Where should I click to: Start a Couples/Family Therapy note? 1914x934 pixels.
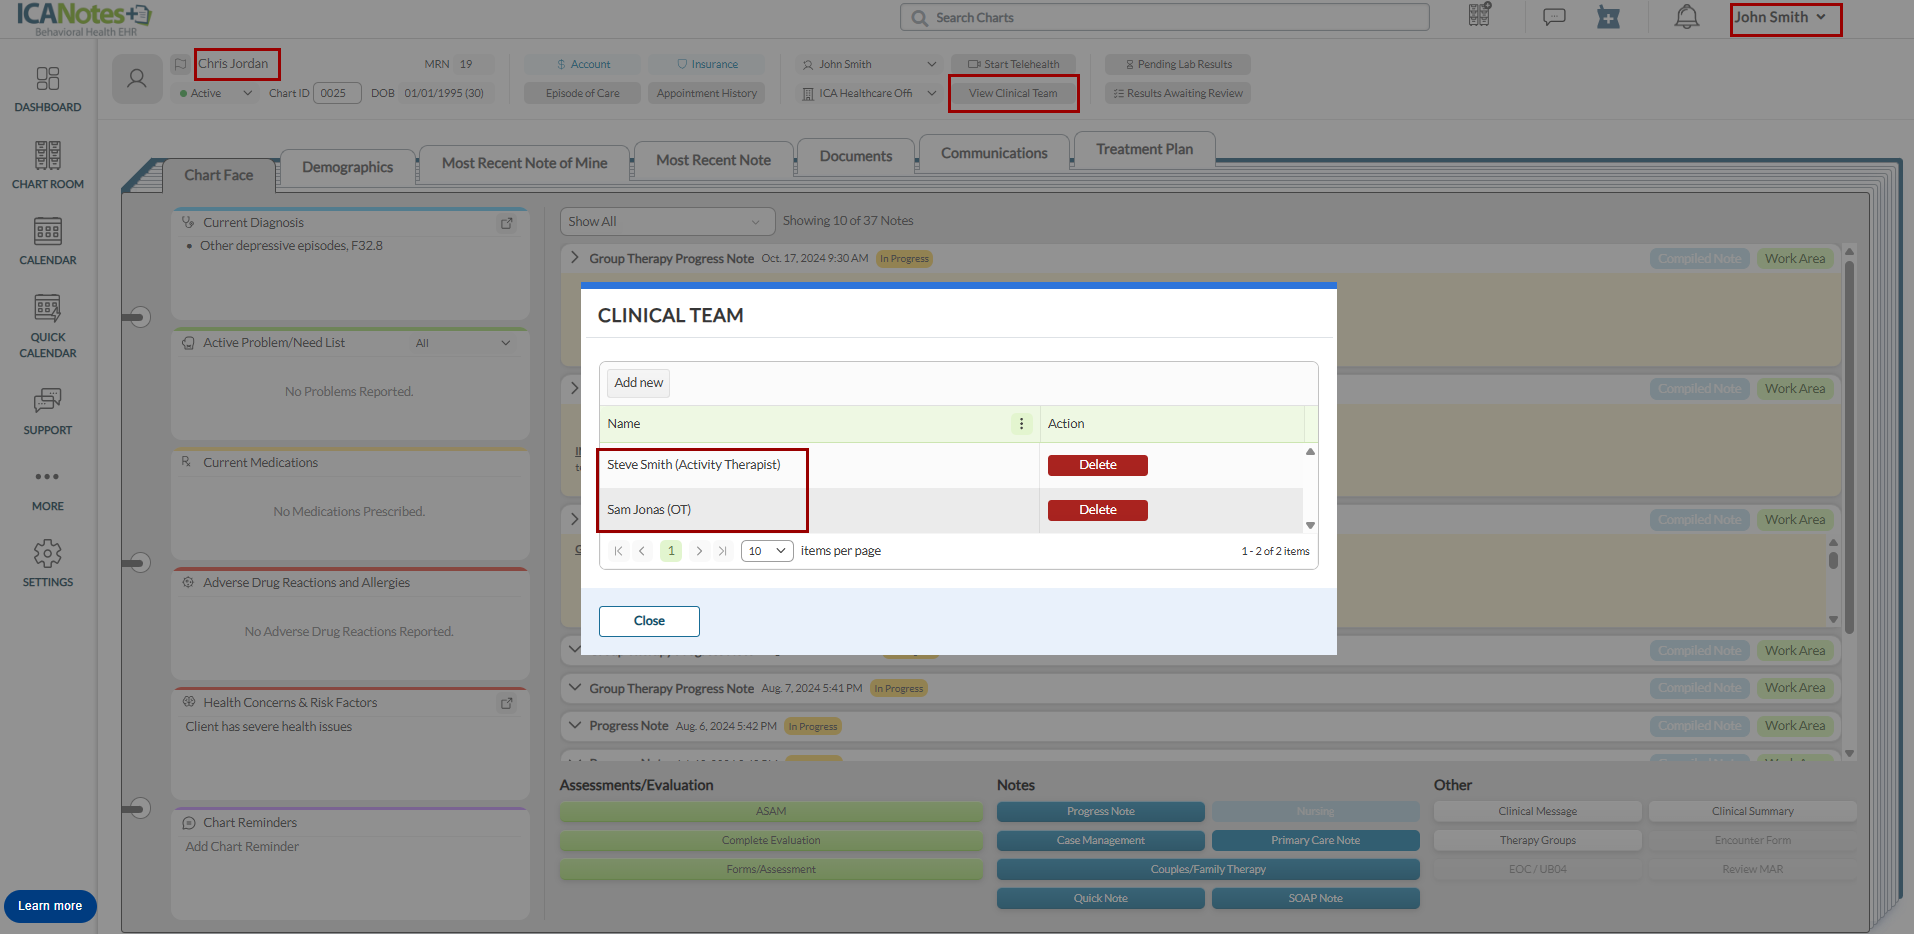click(x=1208, y=869)
